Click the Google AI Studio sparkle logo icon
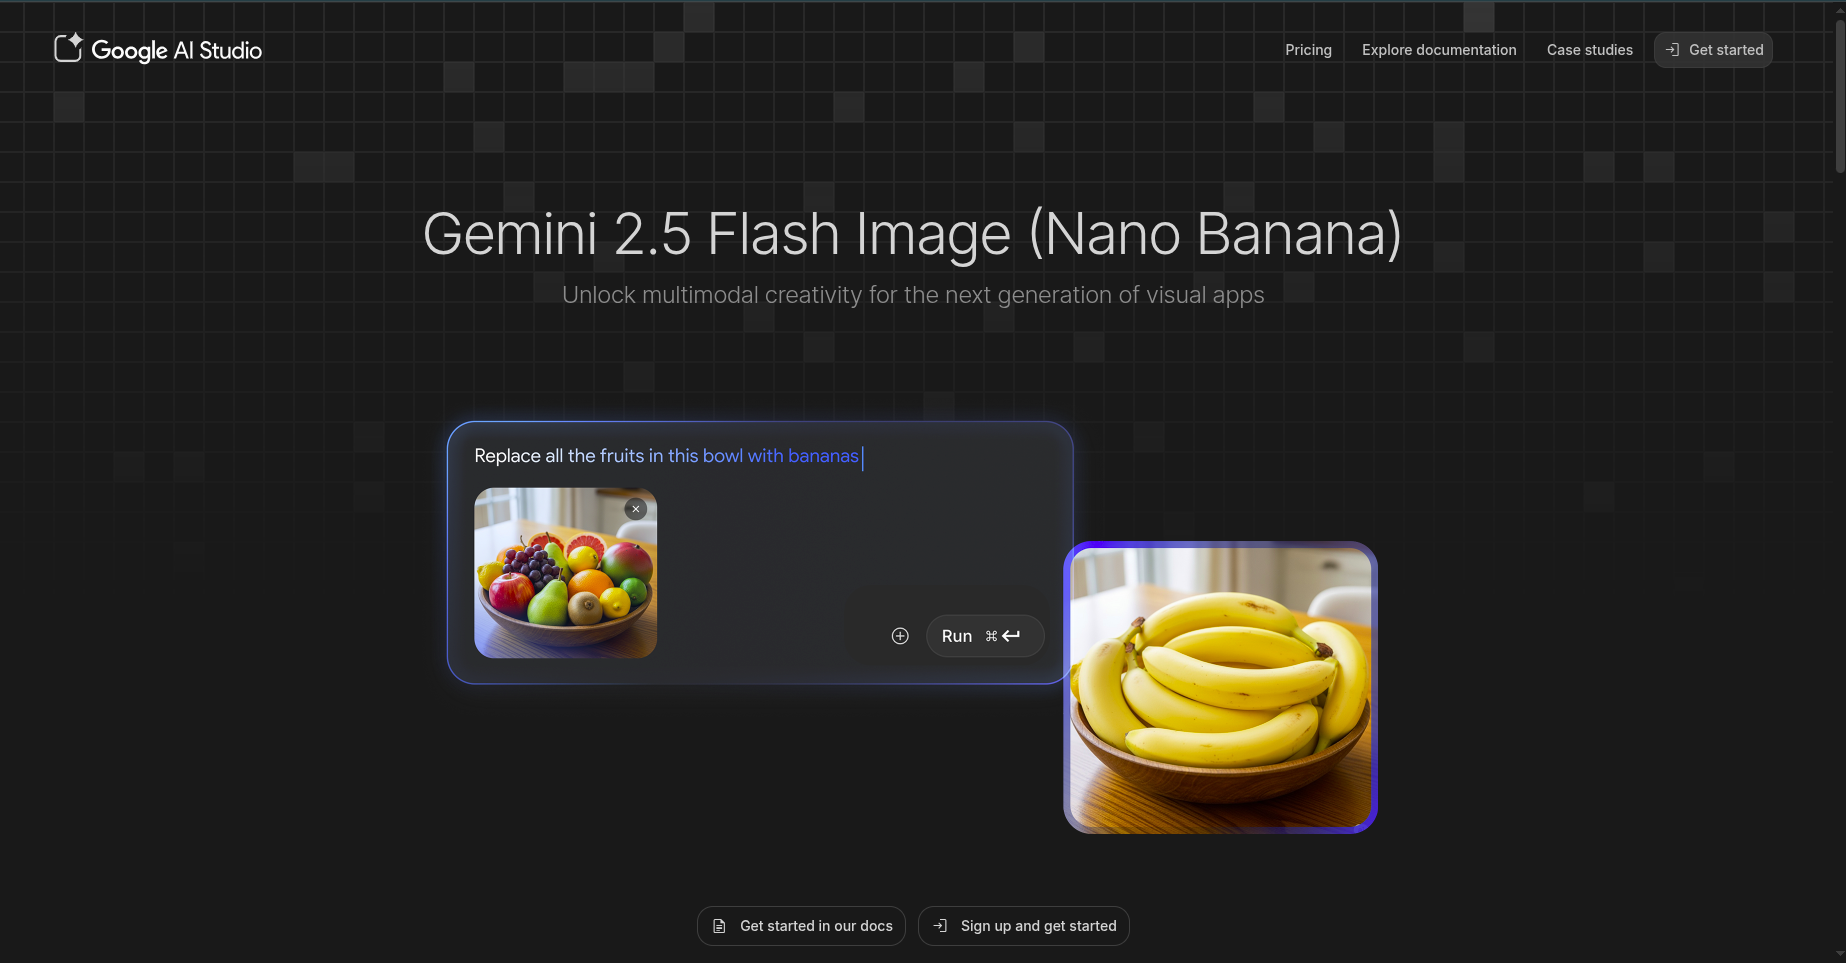 (68, 48)
